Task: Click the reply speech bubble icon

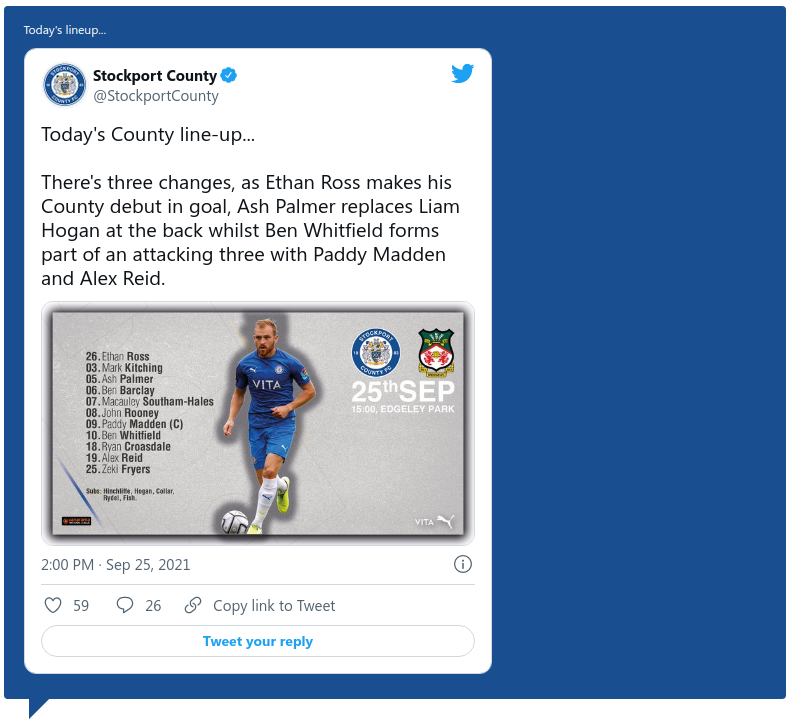Action: point(125,605)
